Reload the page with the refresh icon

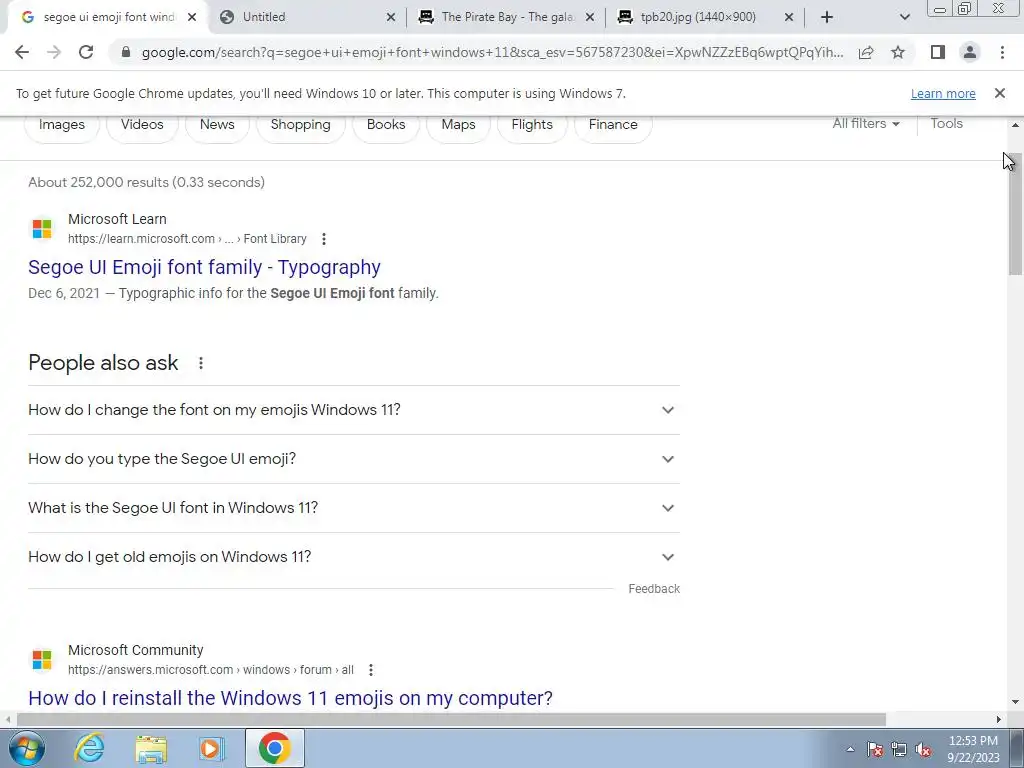[x=86, y=52]
